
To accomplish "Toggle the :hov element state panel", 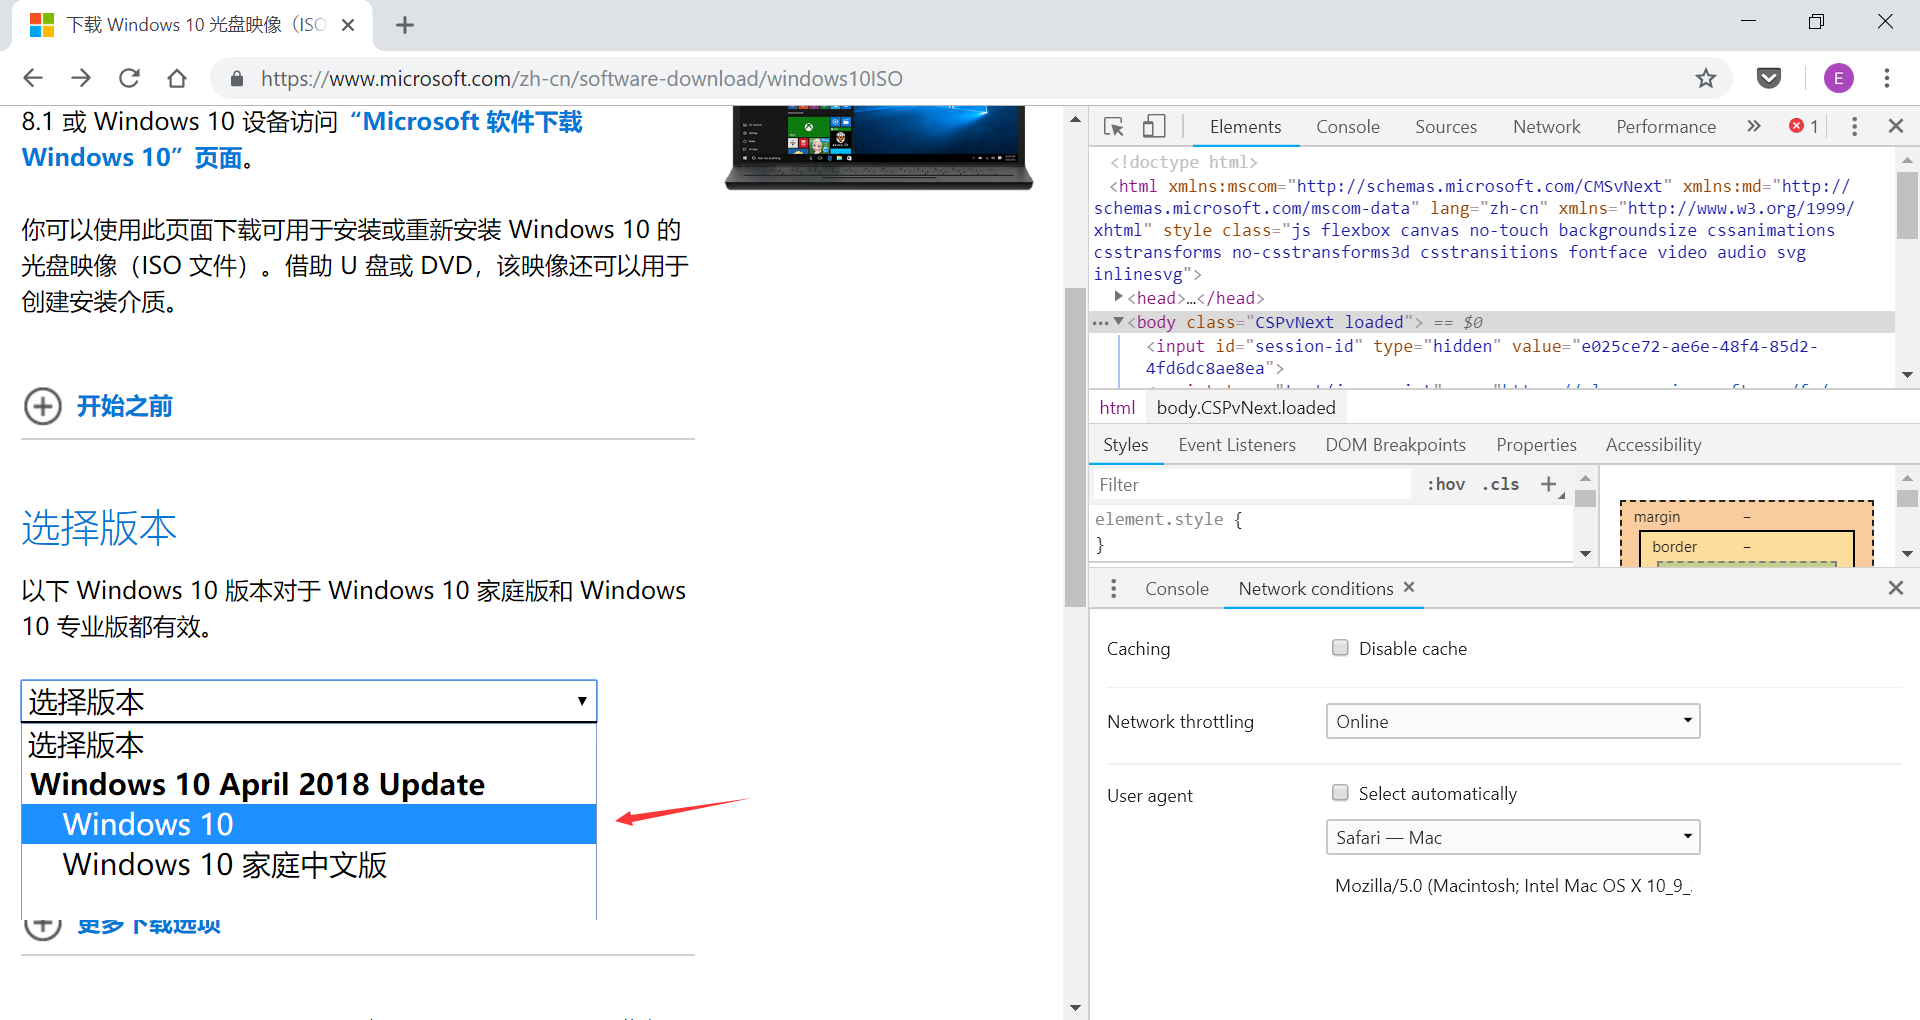I will (1446, 484).
